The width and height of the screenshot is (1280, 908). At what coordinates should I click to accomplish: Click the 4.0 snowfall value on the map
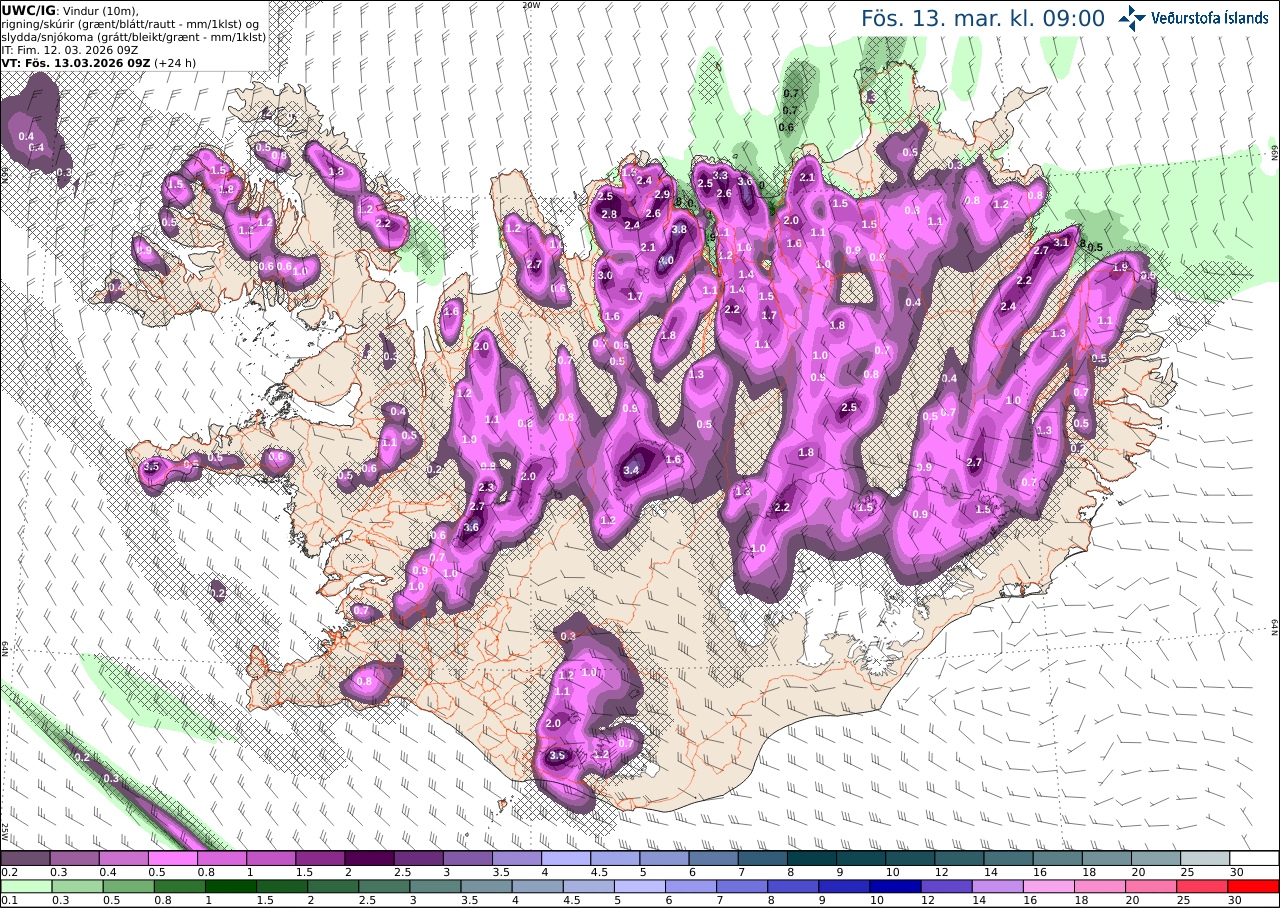click(666, 261)
